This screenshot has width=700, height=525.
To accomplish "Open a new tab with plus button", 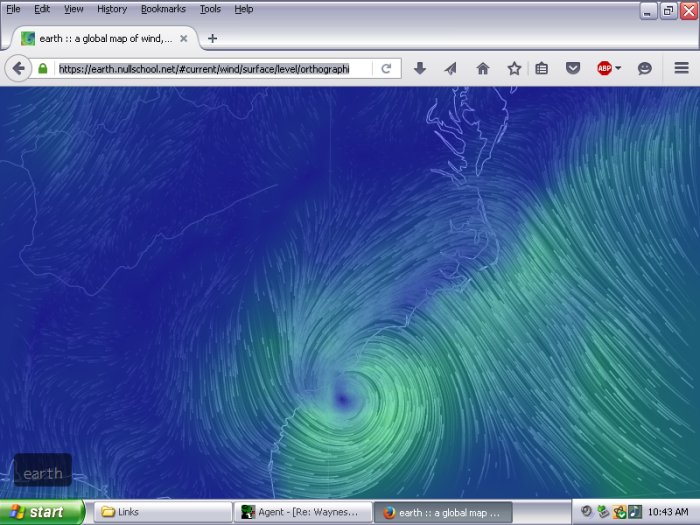I will [212, 38].
